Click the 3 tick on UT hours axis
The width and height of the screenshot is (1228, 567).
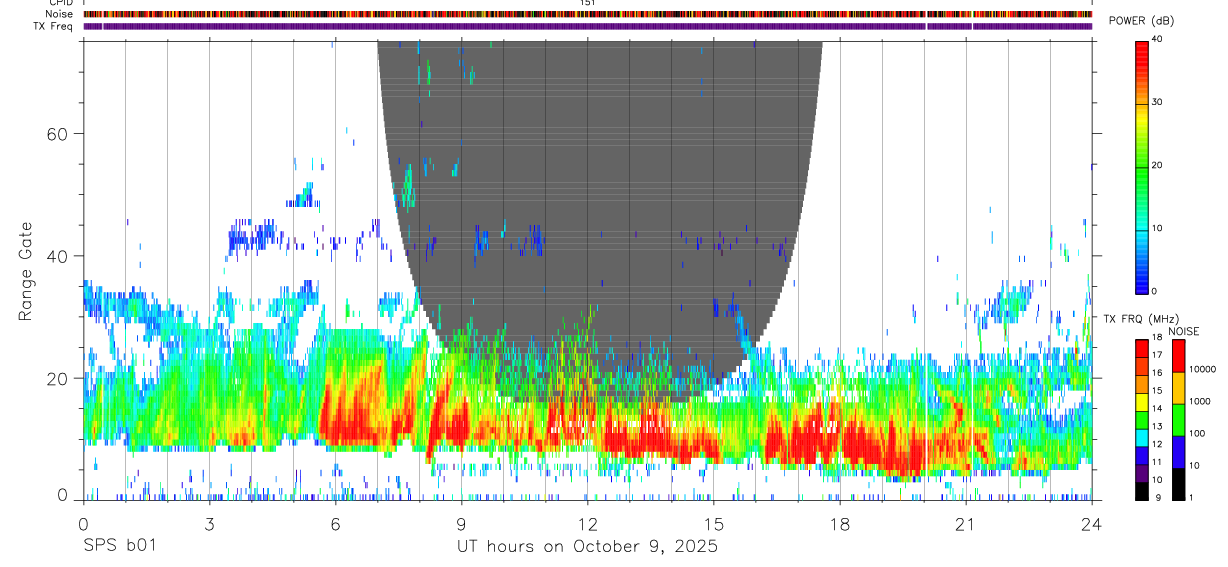click(x=208, y=523)
